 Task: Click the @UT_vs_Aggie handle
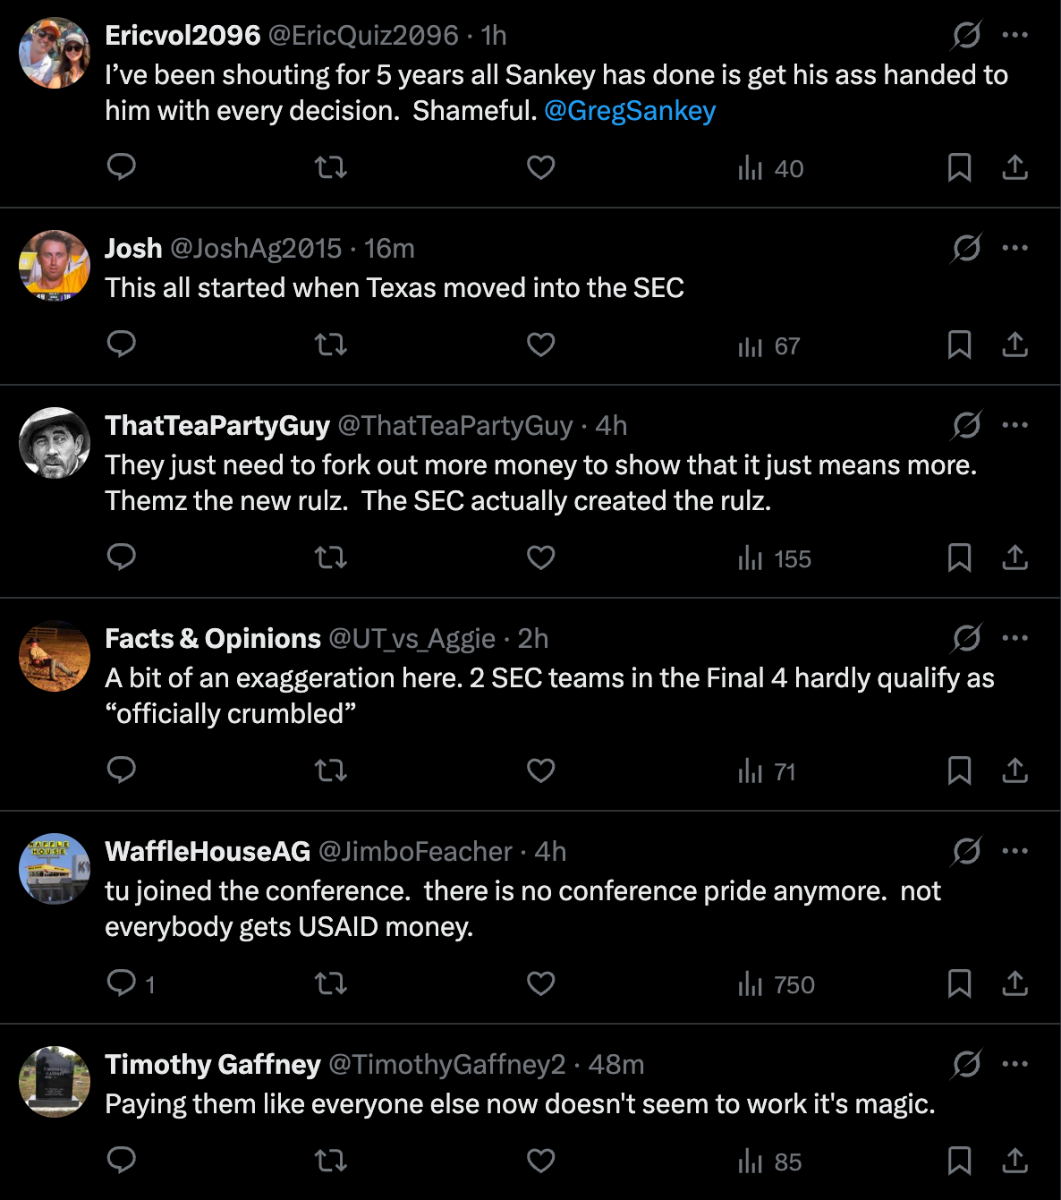(412, 639)
